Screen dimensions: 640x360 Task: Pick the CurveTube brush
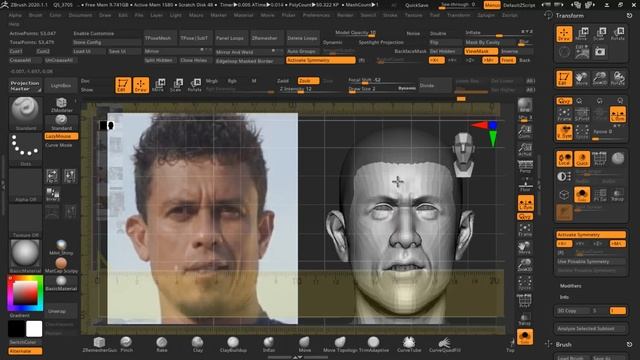click(x=409, y=344)
